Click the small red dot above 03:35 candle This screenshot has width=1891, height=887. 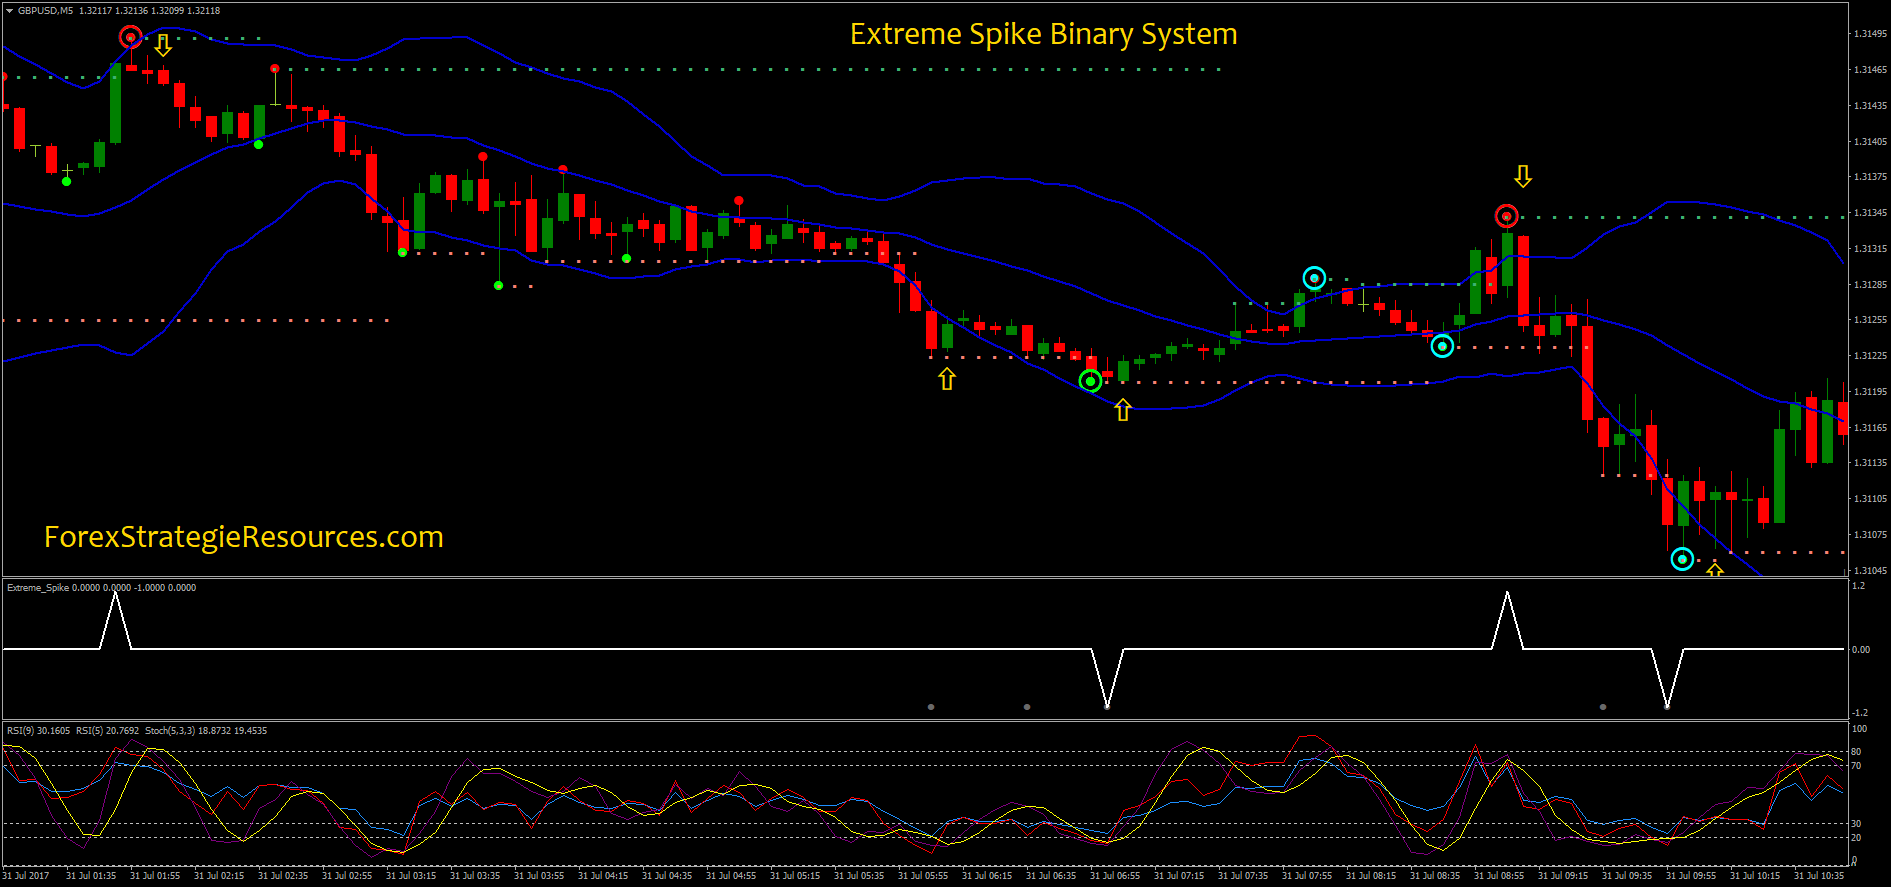[x=483, y=156]
